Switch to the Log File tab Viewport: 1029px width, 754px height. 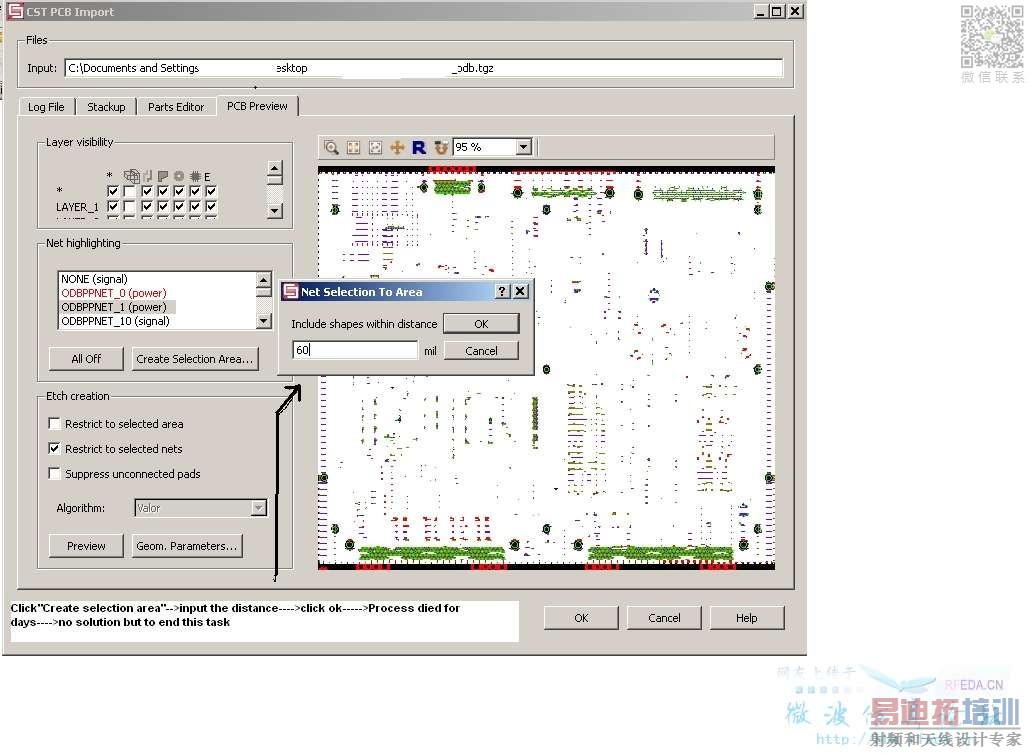click(x=46, y=107)
